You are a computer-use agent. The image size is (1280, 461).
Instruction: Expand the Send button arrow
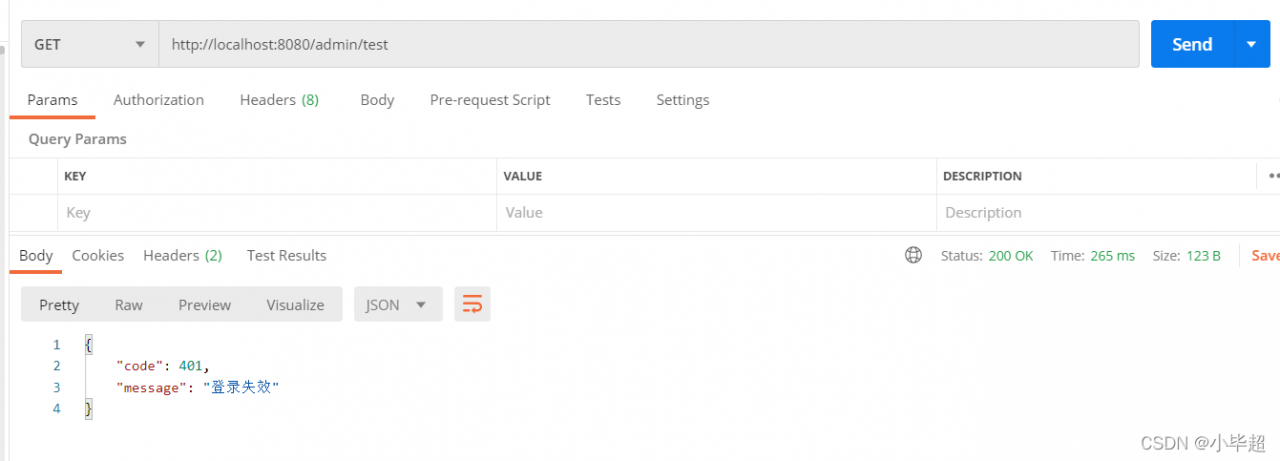point(1251,44)
